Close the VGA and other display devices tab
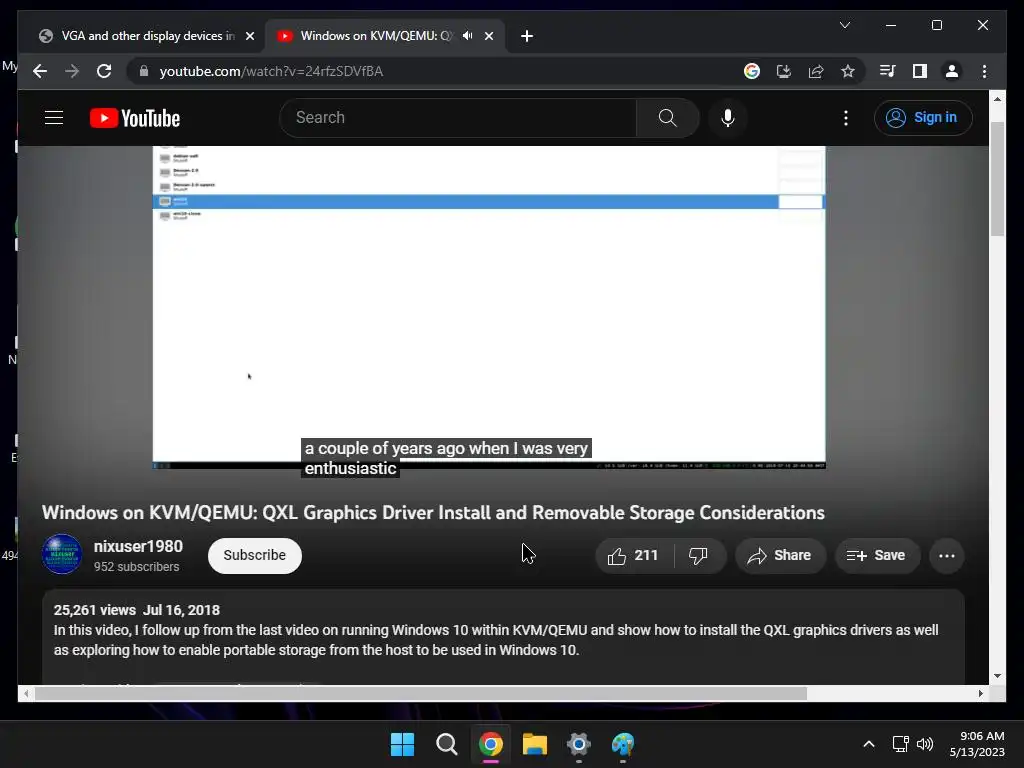This screenshot has width=1024, height=768. [x=249, y=36]
